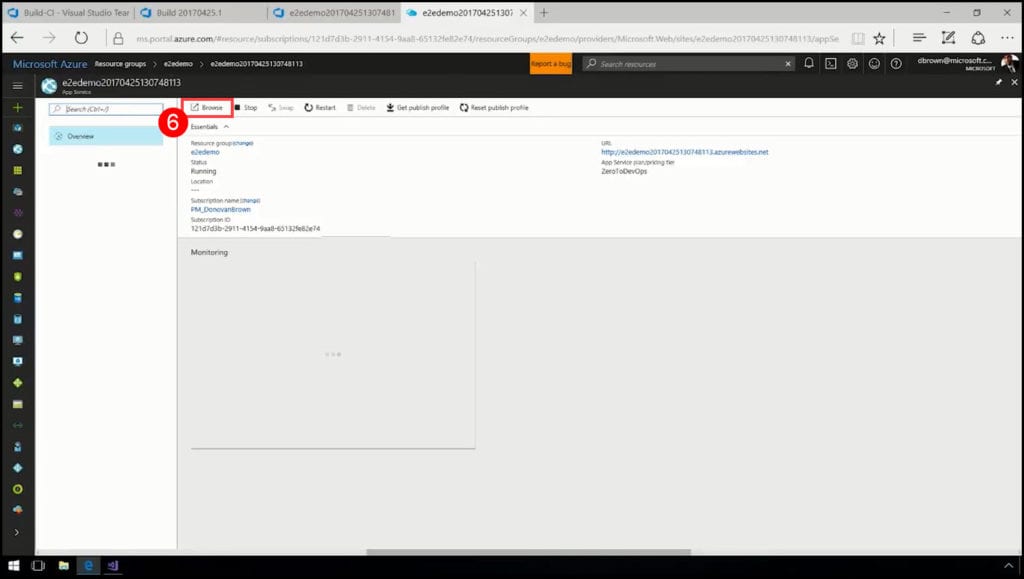This screenshot has height=579, width=1024.
Task: Switch to the e2edemo Visual Studio tab
Action: [x=334, y=12]
